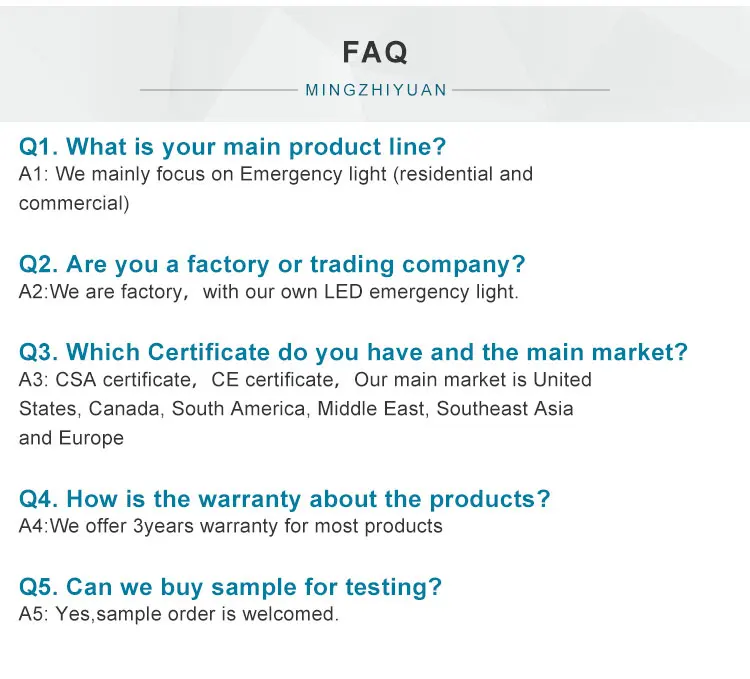Click the MINGZHIYUAN brand subtitle
The image size is (750, 679).
[376, 90]
